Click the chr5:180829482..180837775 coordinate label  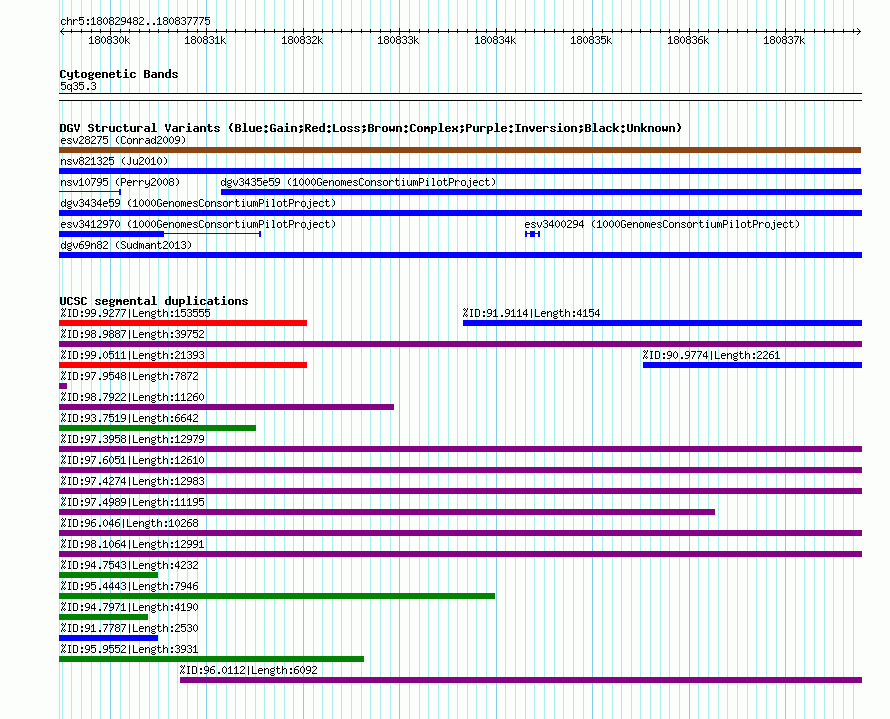135,21
